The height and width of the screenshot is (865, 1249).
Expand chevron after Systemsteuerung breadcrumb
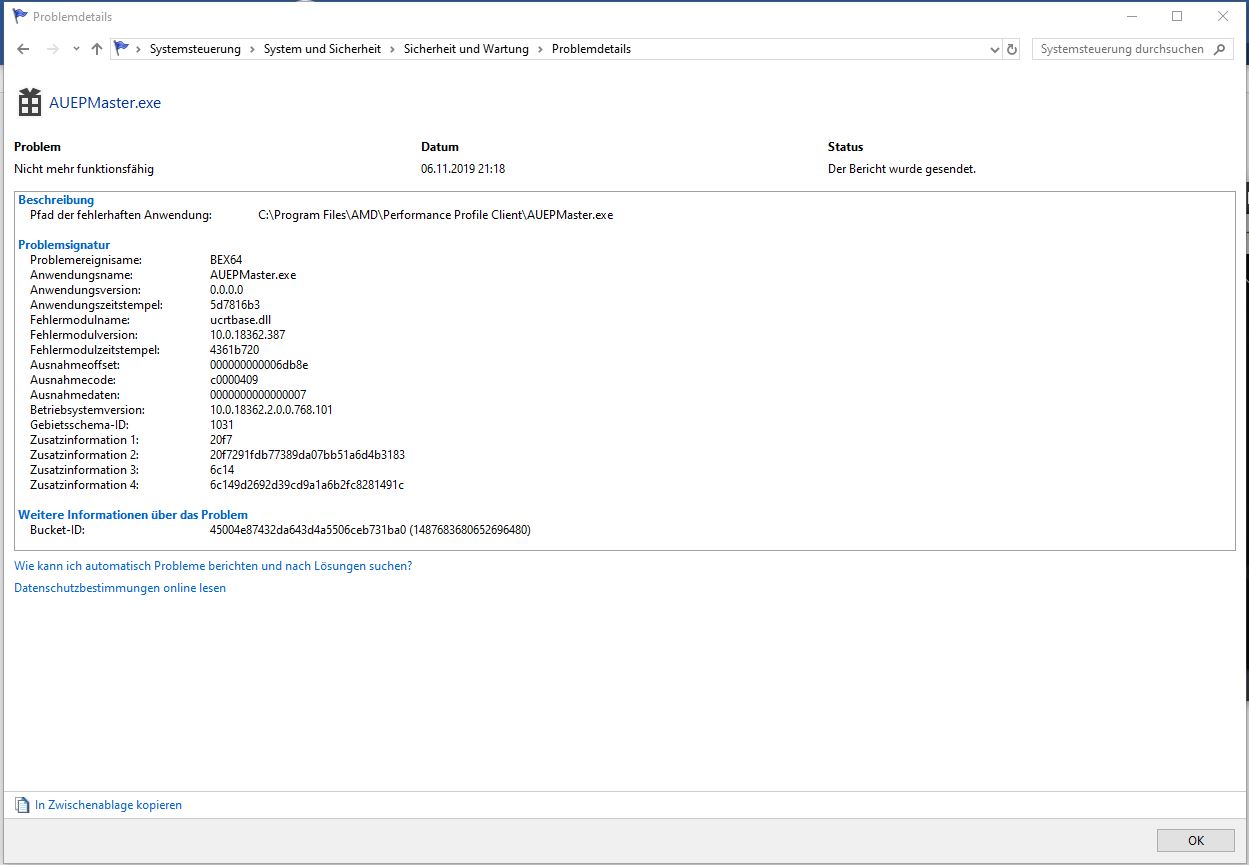coord(252,49)
